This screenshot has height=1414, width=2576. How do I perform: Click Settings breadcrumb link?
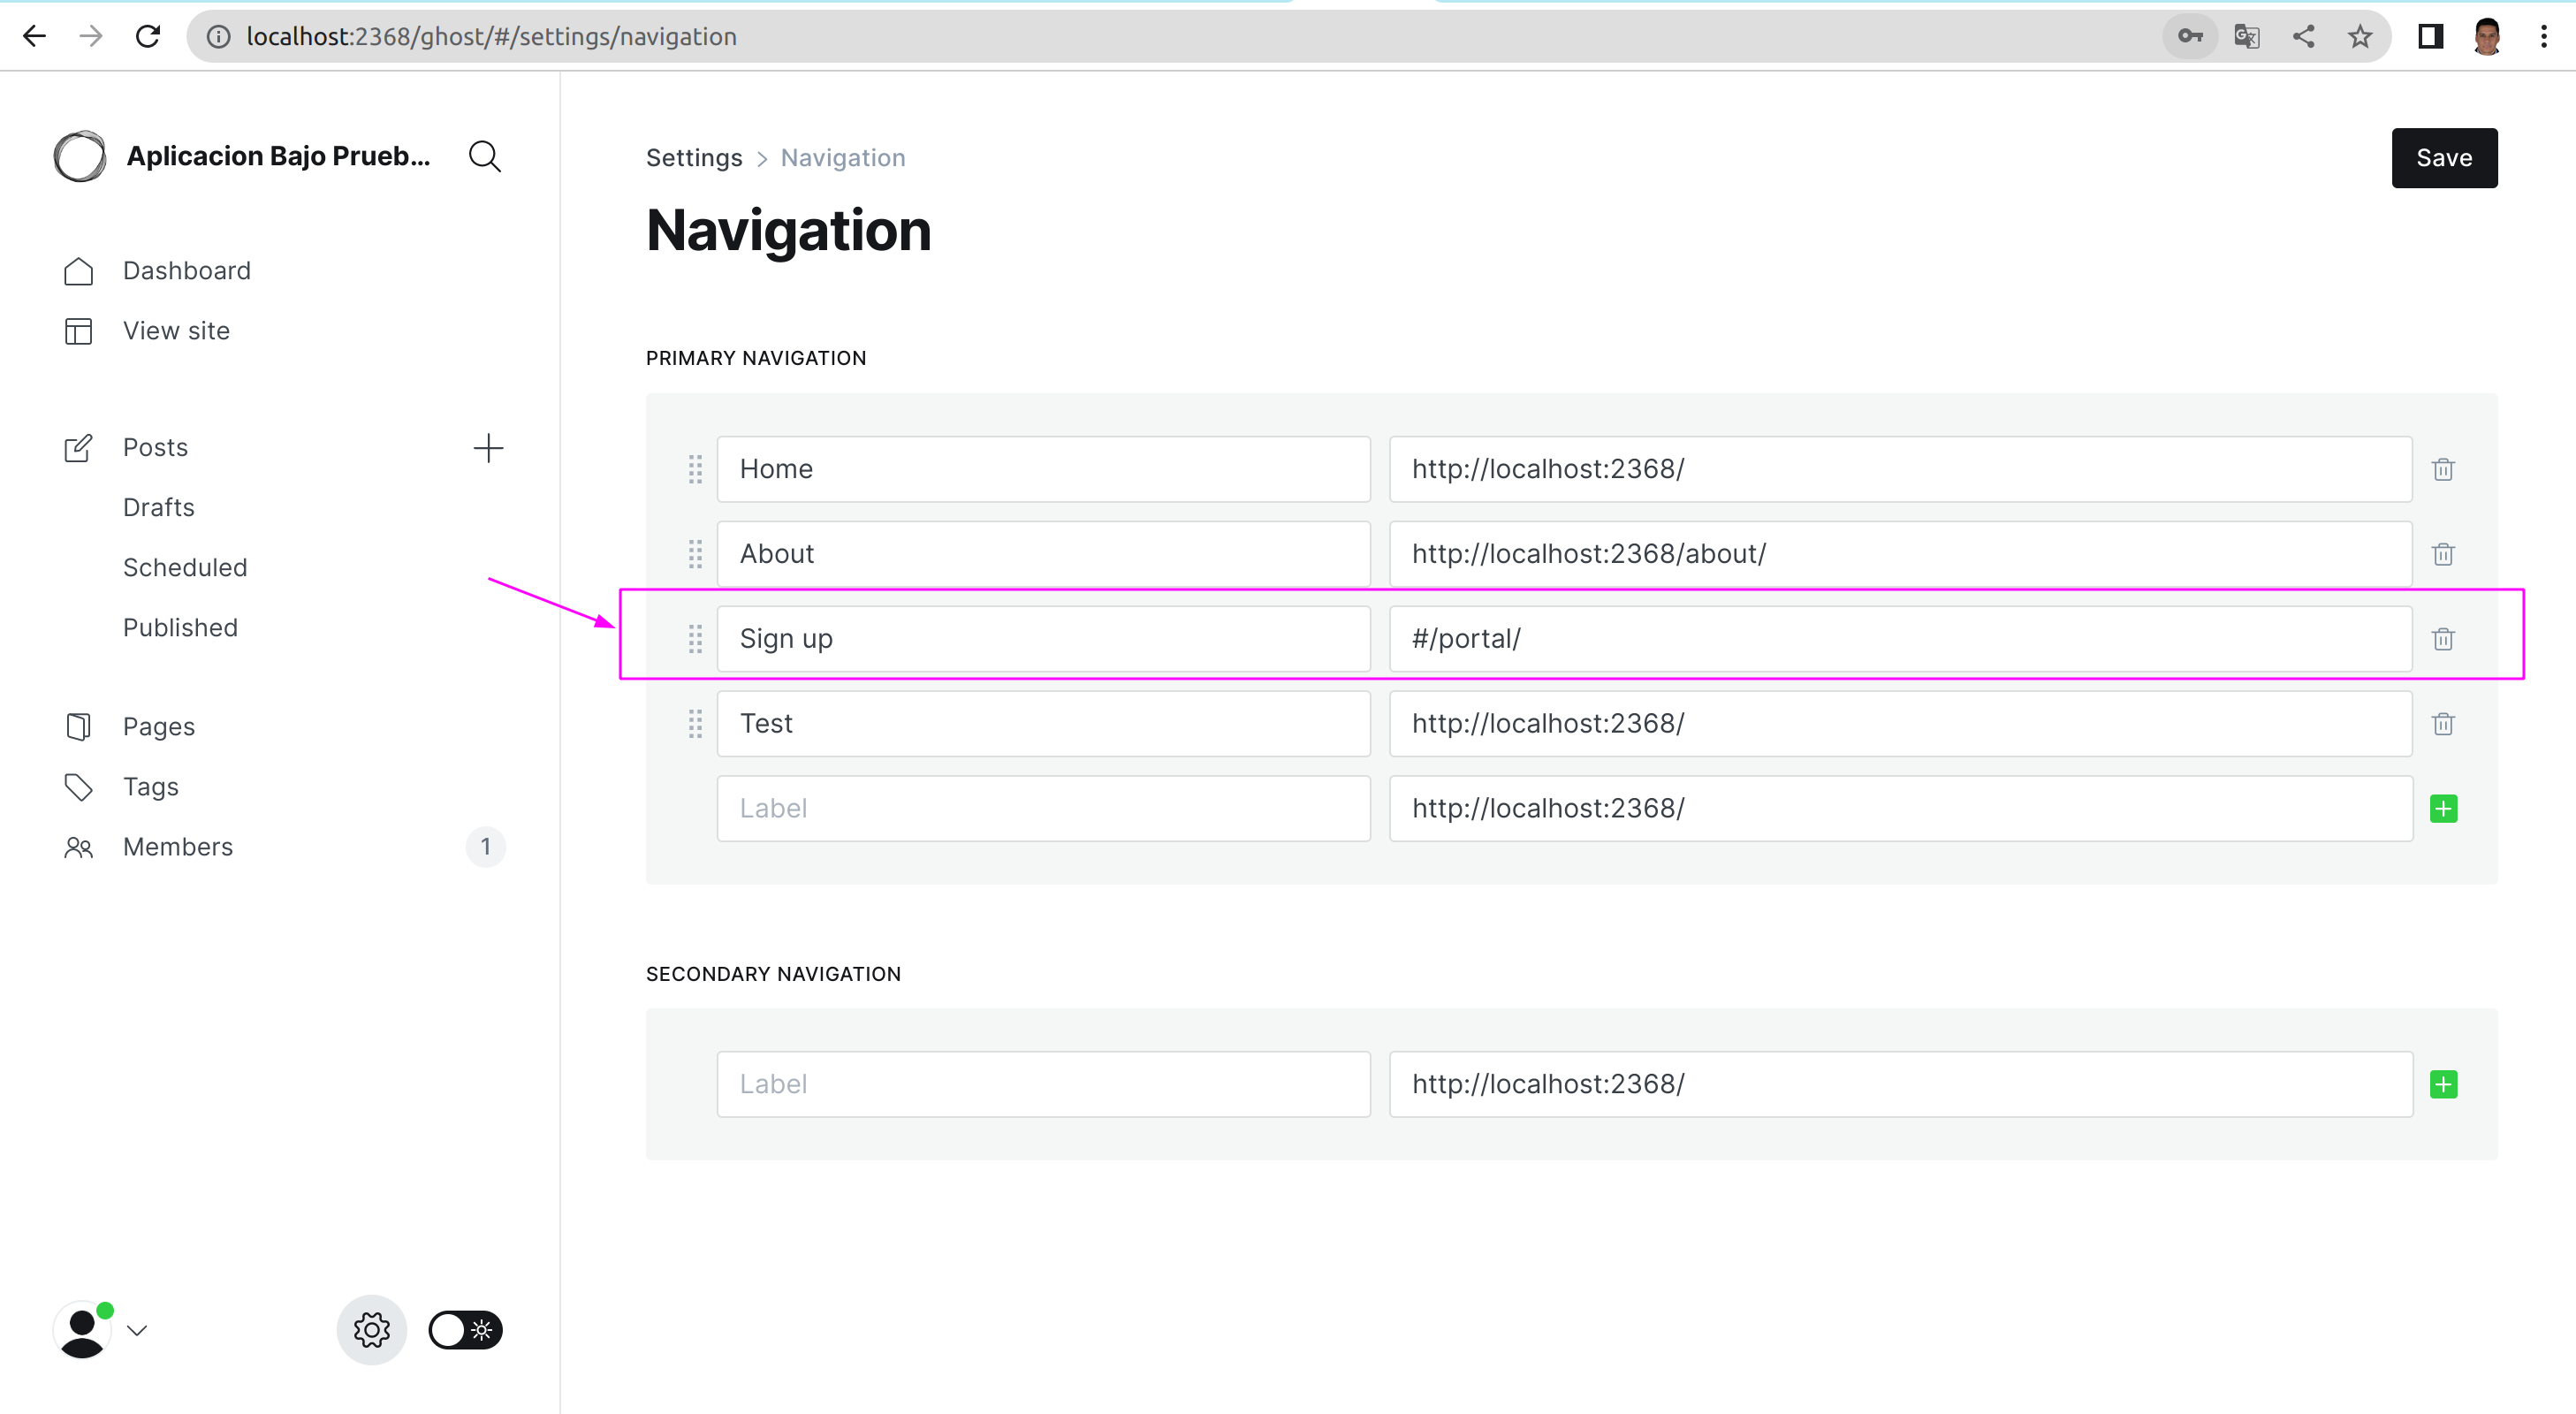click(693, 158)
